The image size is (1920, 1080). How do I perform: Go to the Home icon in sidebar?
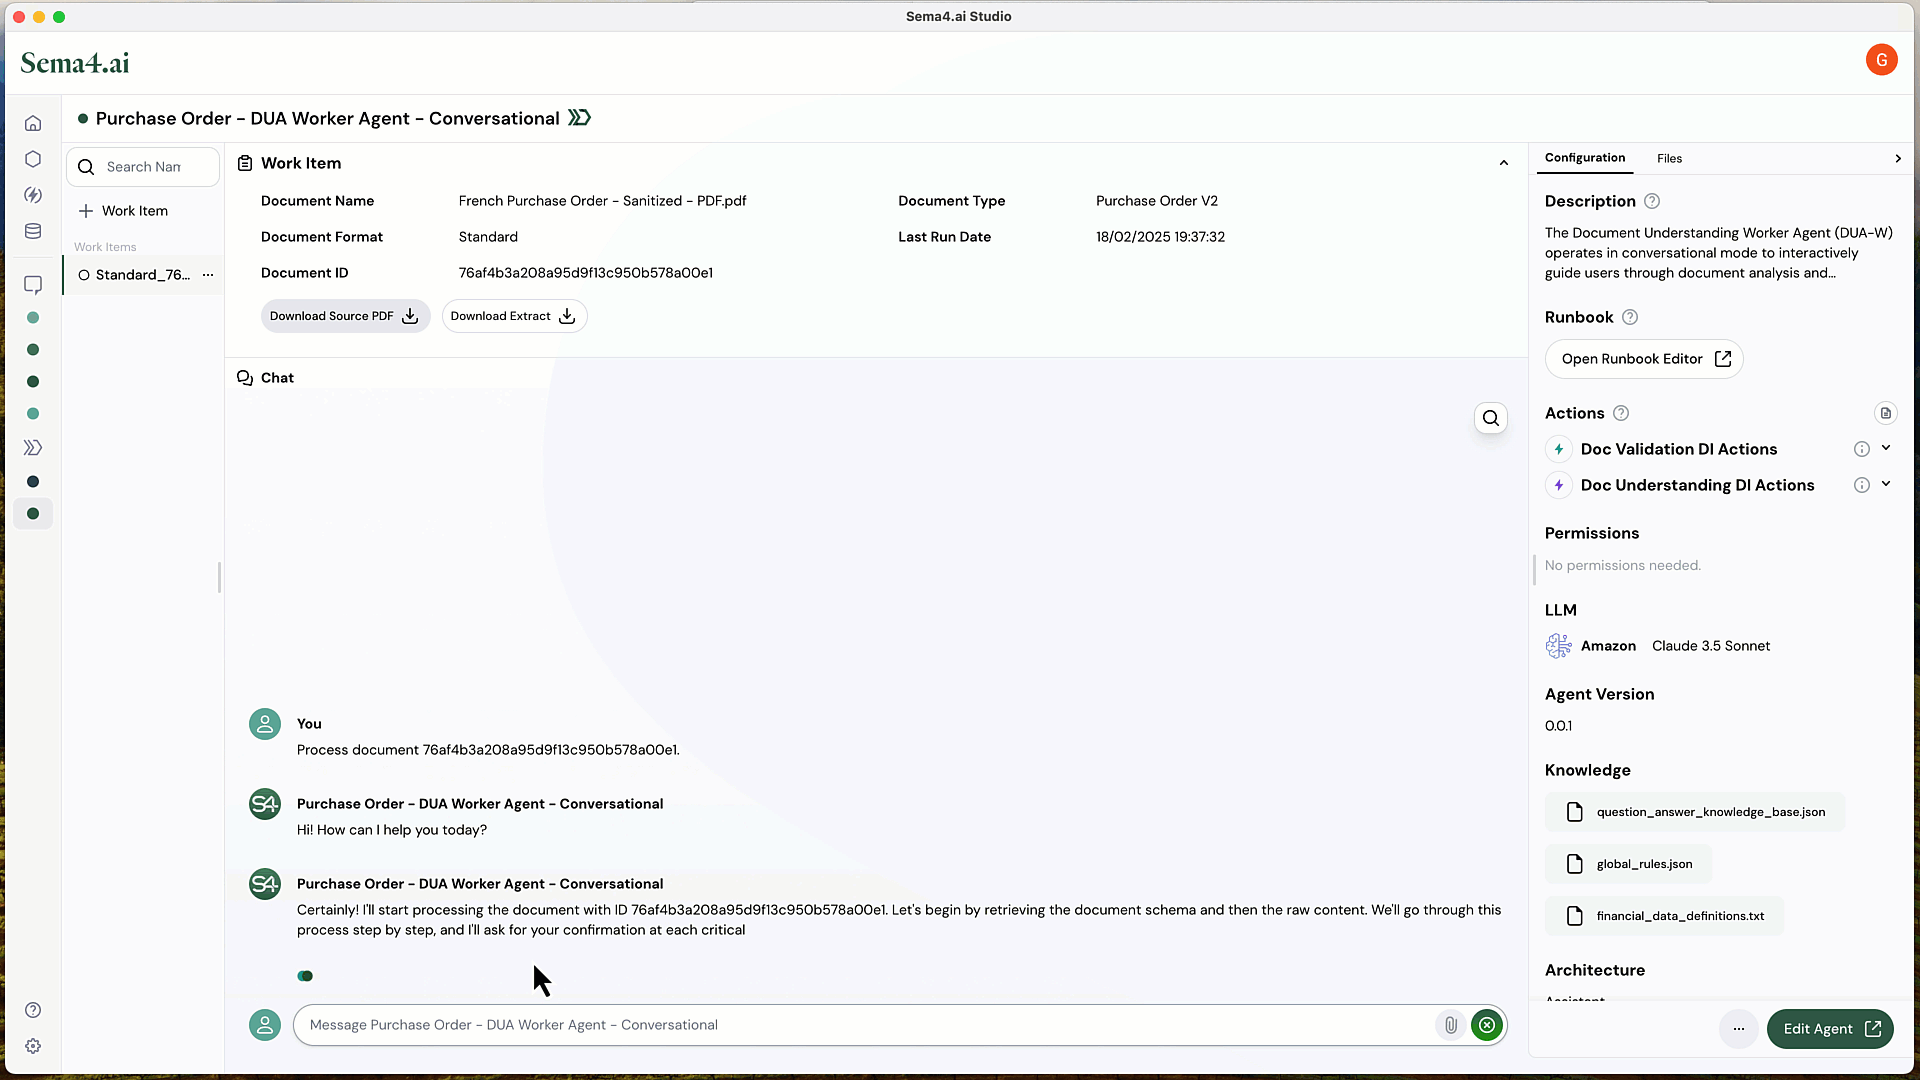tap(33, 123)
